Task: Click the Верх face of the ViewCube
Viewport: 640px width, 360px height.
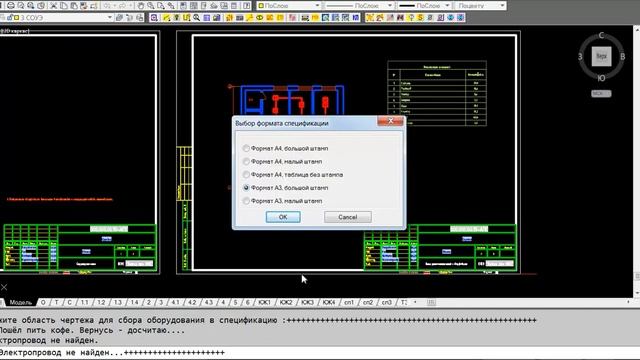Action: pyautogui.click(x=601, y=56)
